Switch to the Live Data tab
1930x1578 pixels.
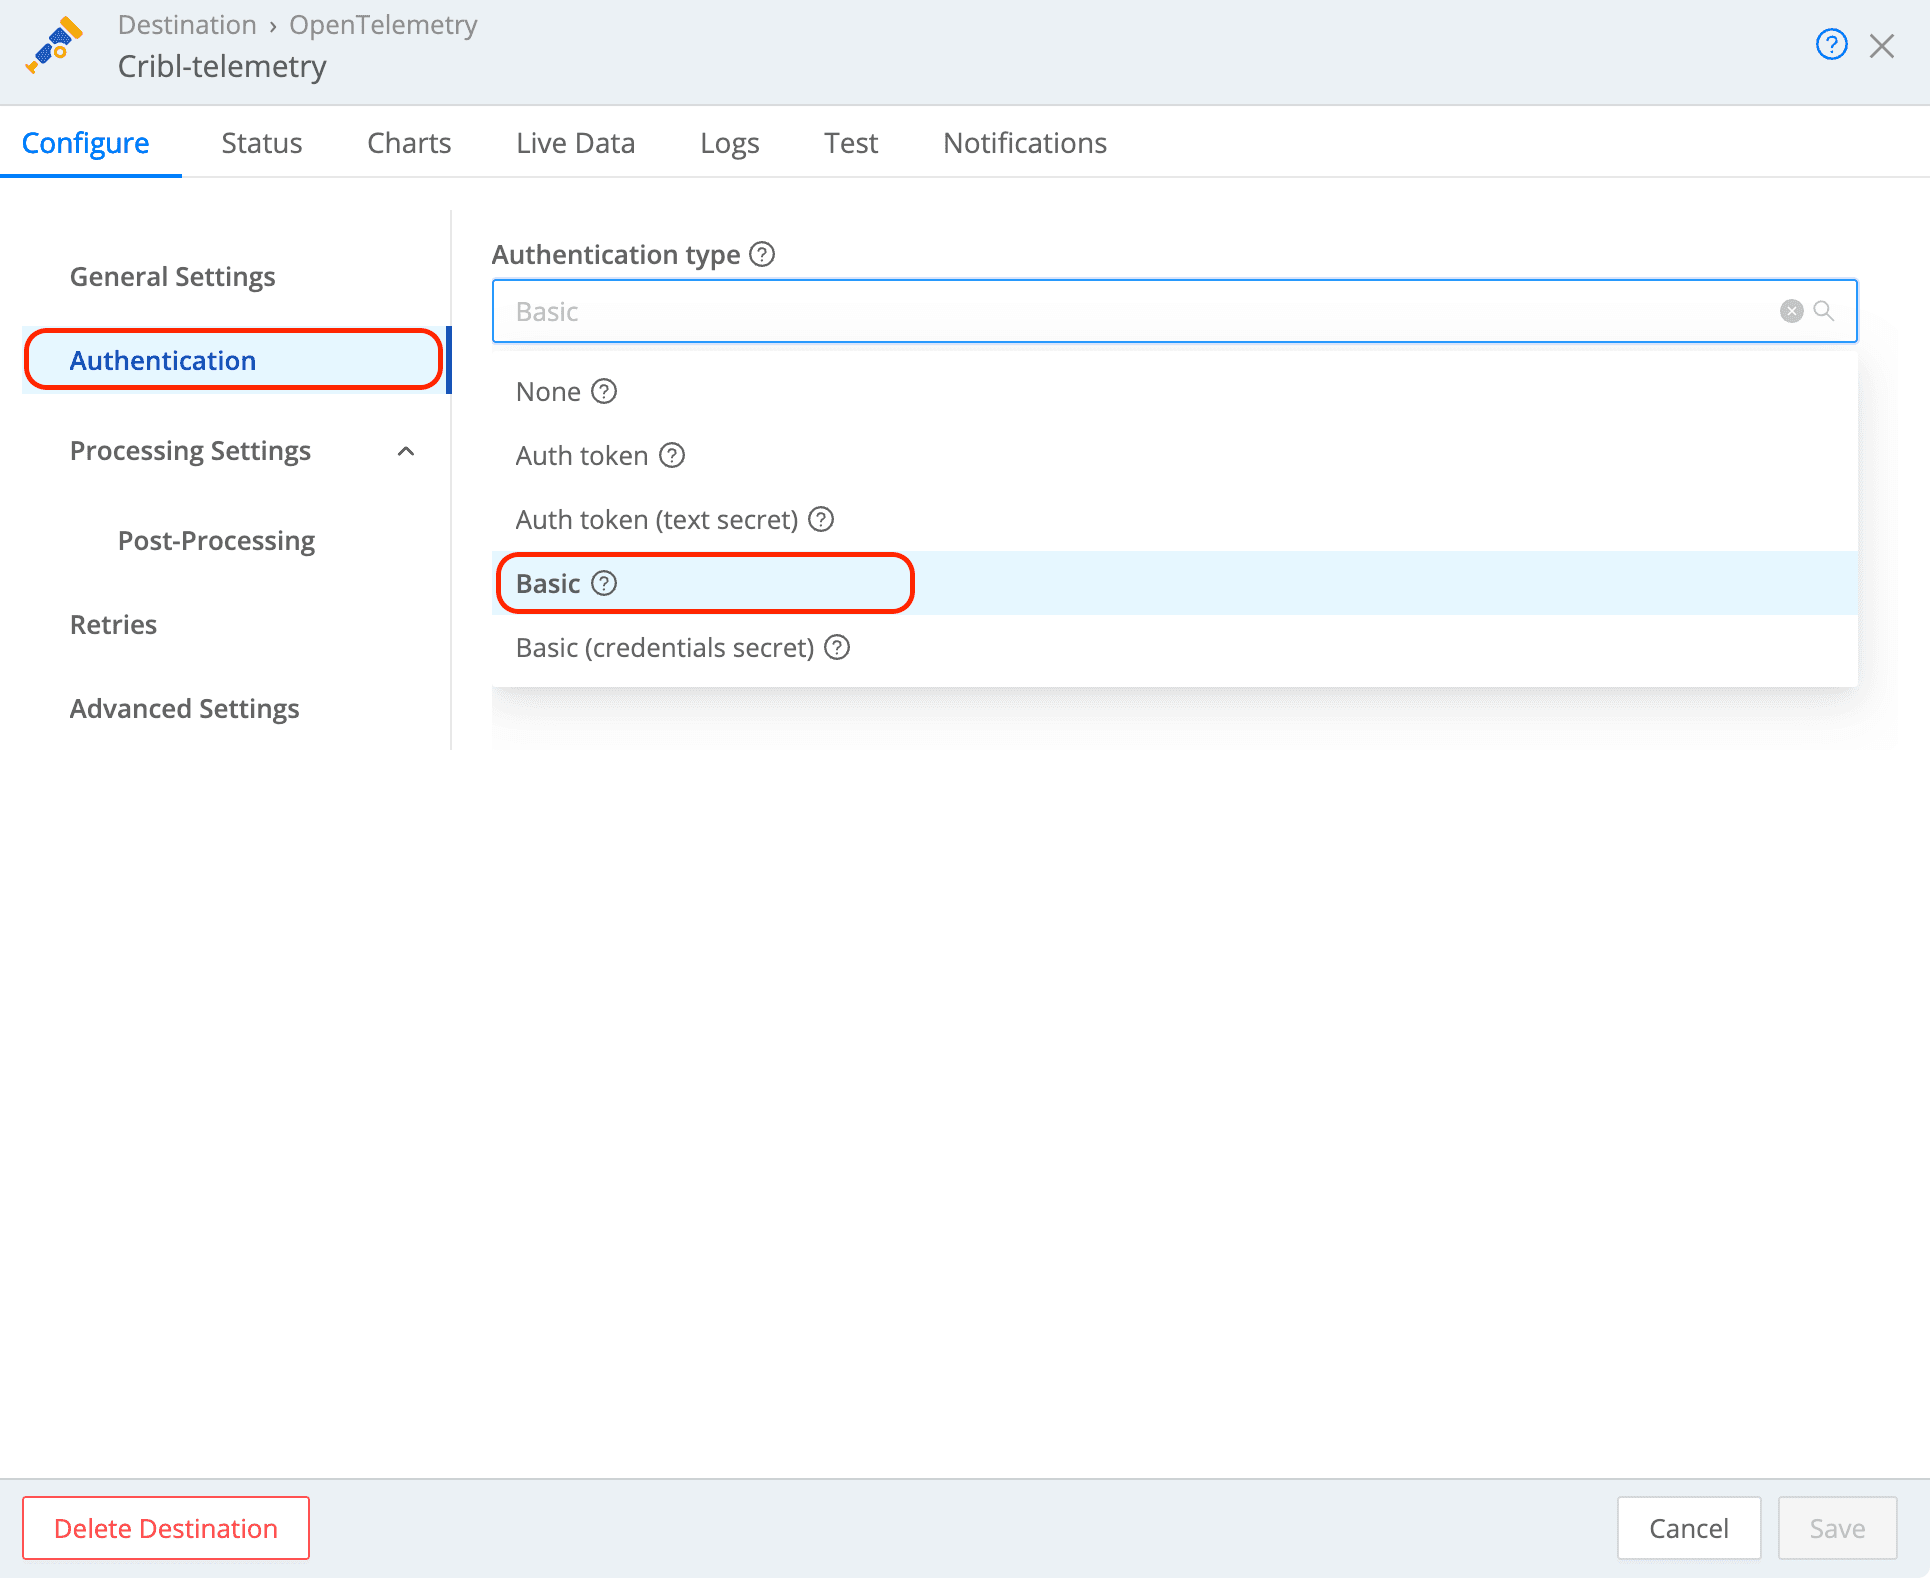tap(575, 143)
